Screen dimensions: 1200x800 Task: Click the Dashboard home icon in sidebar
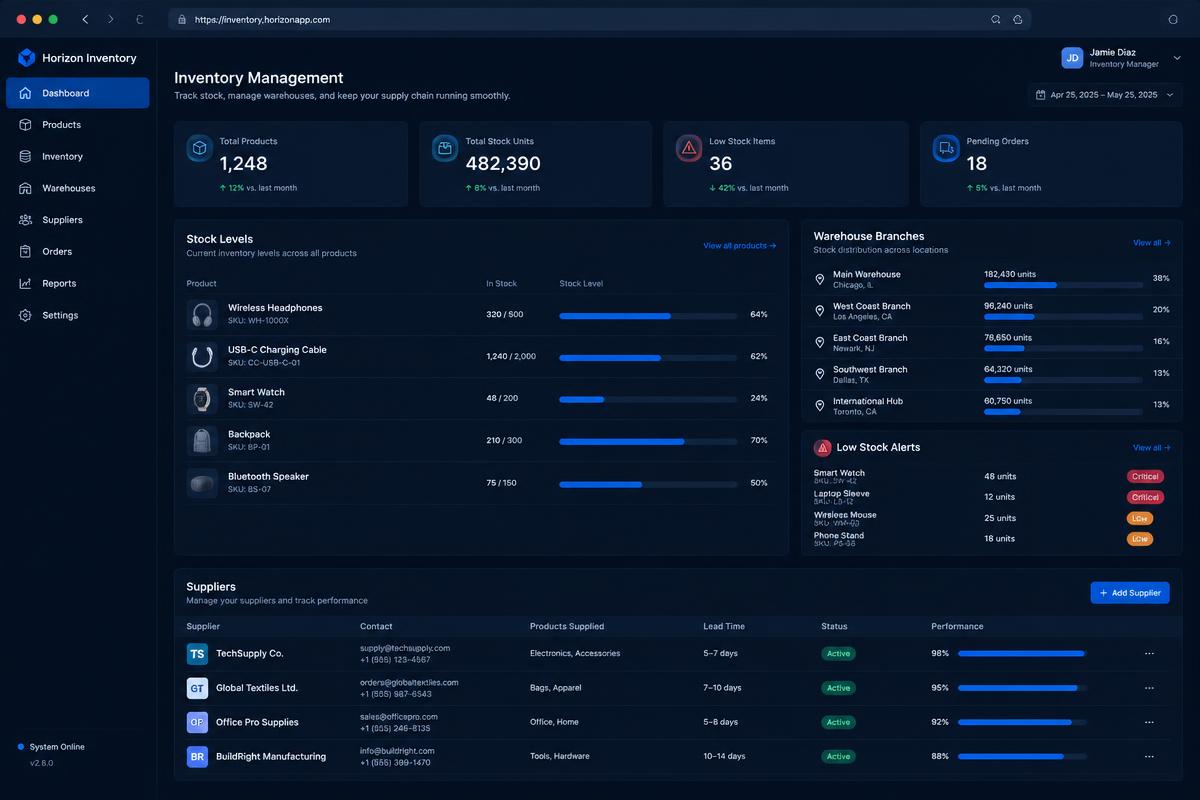[x=26, y=93]
